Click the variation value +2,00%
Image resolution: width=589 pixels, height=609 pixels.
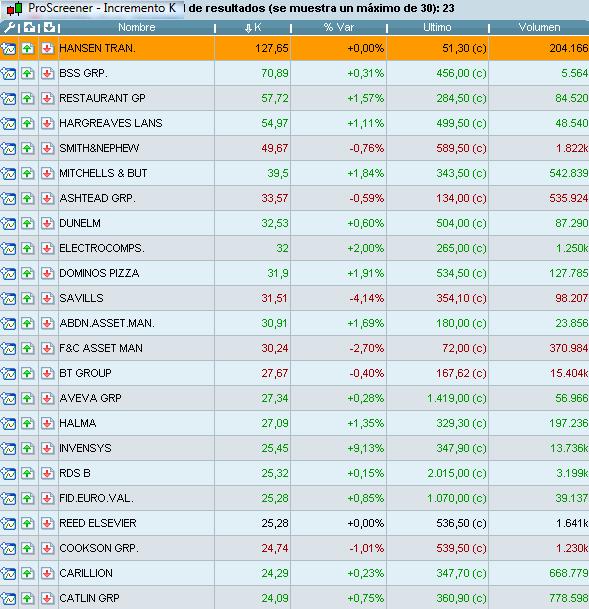(365, 249)
